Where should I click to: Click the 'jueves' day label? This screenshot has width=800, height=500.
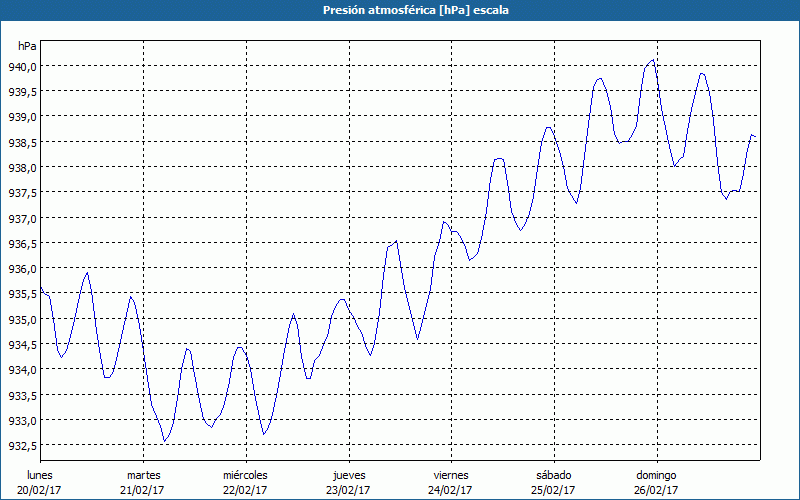point(348,474)
